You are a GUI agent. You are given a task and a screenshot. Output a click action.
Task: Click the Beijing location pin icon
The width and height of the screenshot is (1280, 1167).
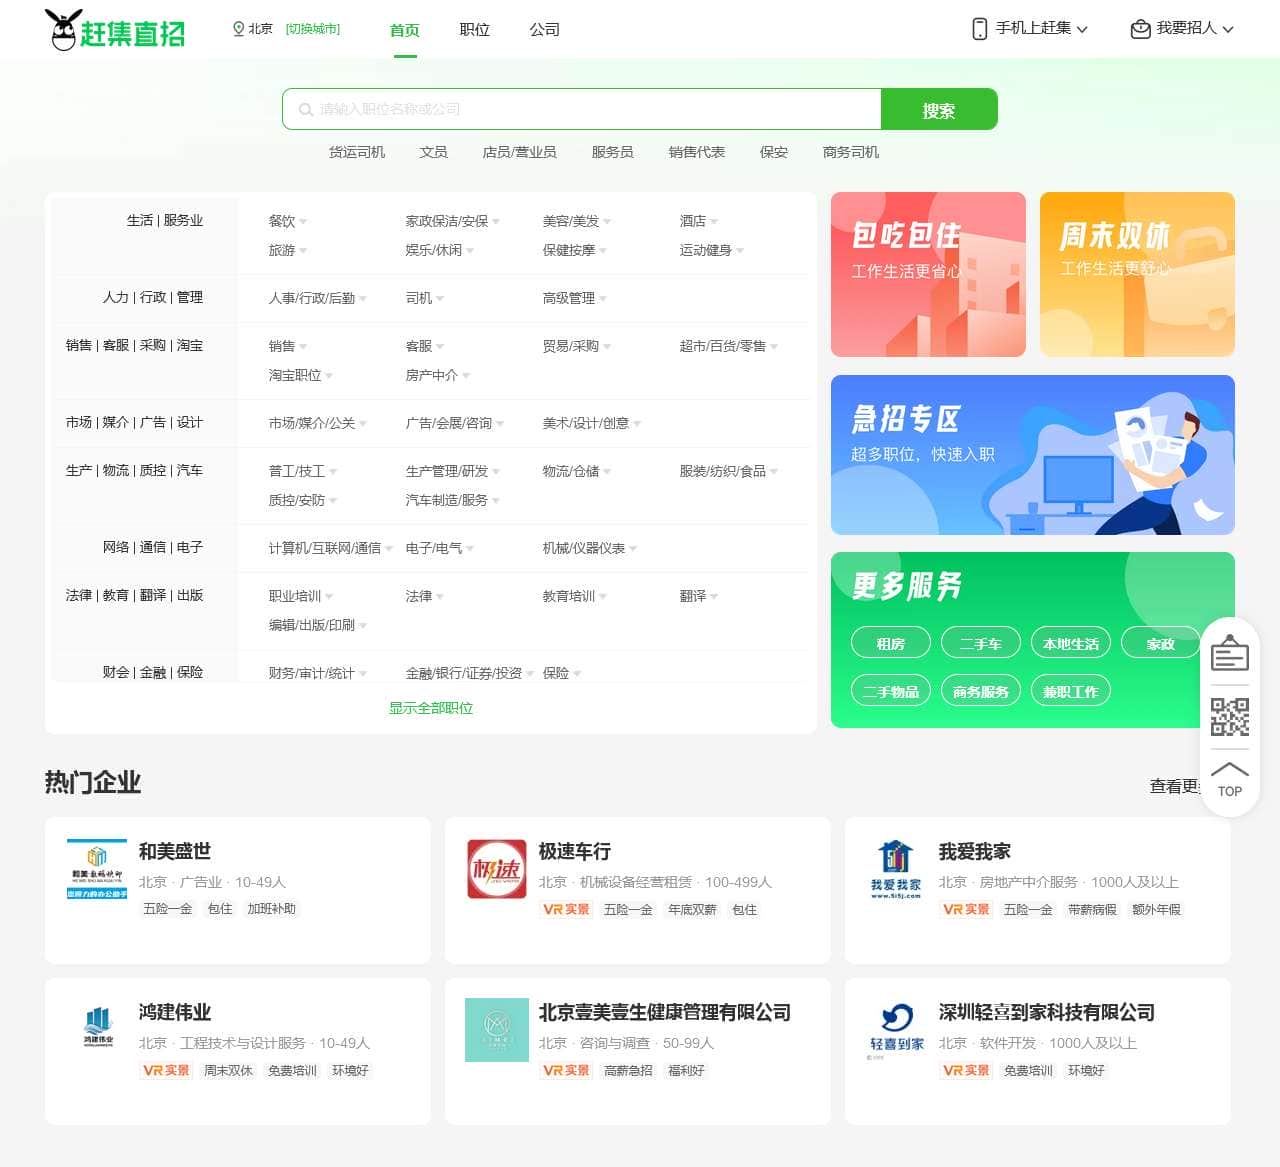(x=238, y=29)
